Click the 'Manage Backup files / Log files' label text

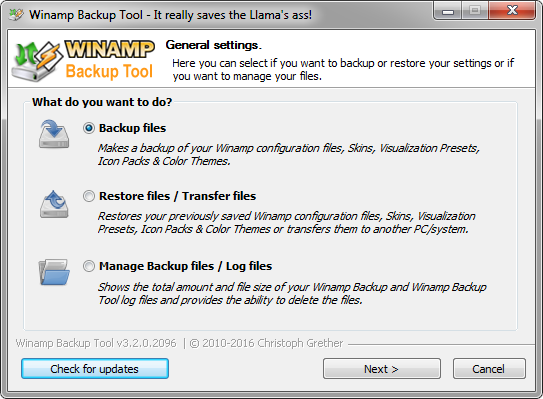185,266
